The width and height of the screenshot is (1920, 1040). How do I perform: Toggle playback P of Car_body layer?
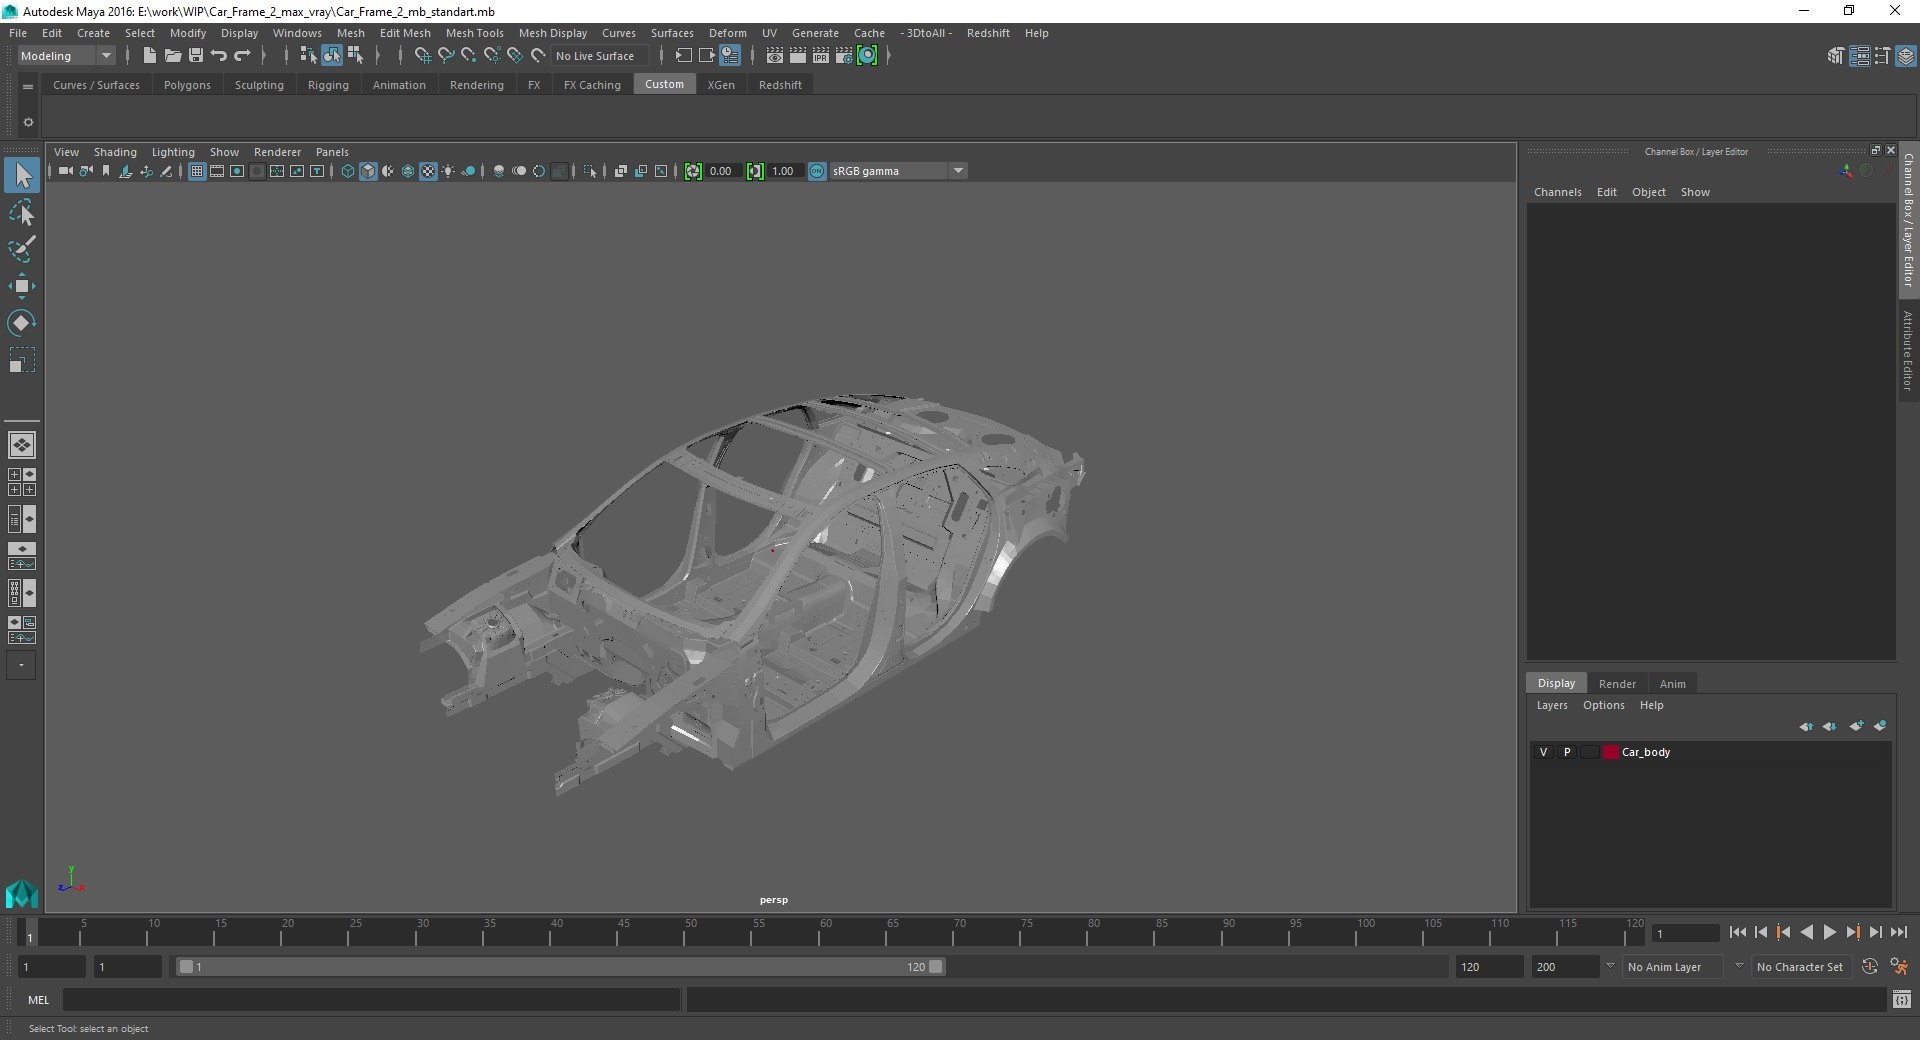pos(1567,752)
